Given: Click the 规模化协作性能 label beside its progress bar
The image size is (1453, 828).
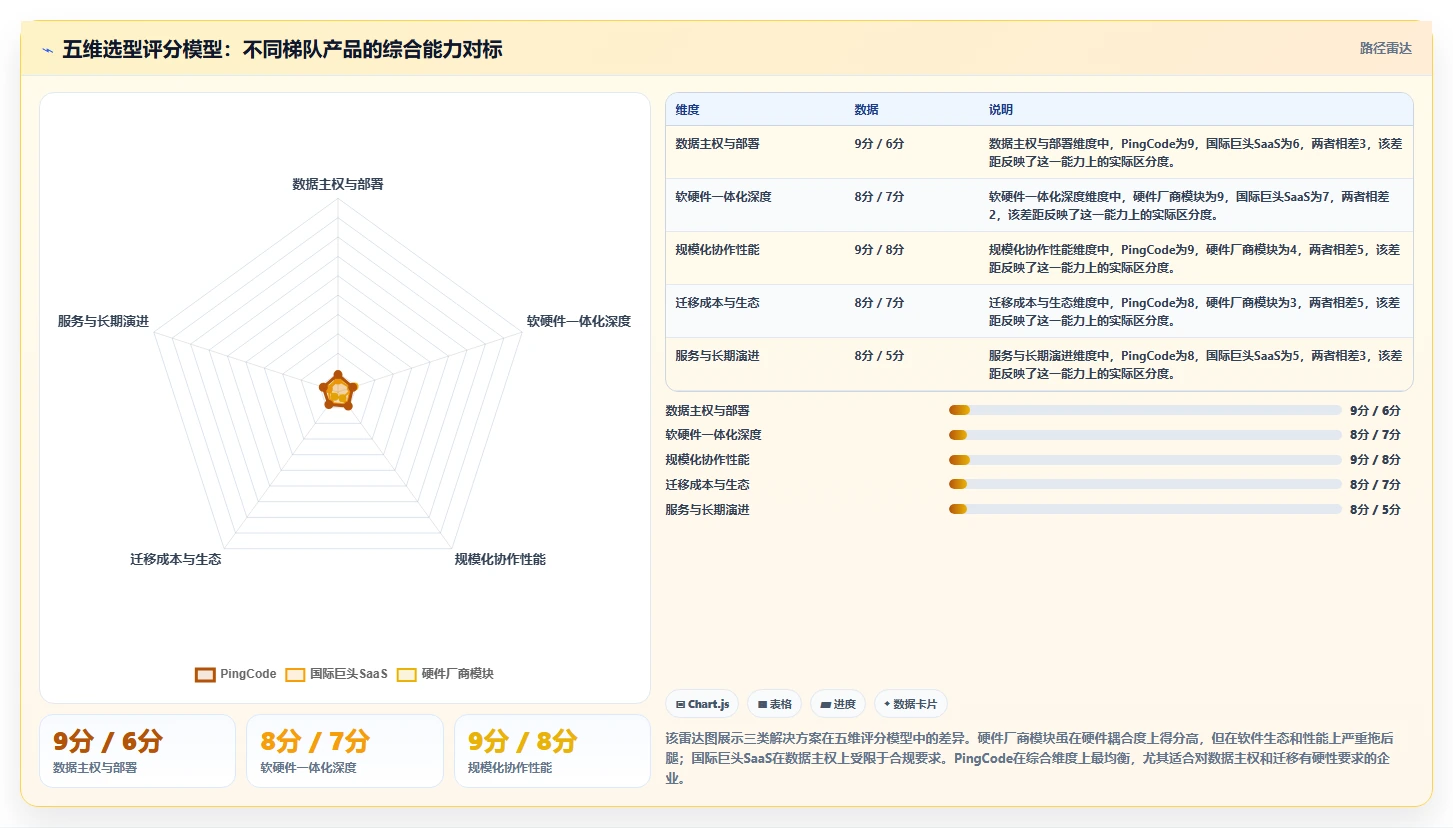Looking at the screenshot, I should click(707, 460).
